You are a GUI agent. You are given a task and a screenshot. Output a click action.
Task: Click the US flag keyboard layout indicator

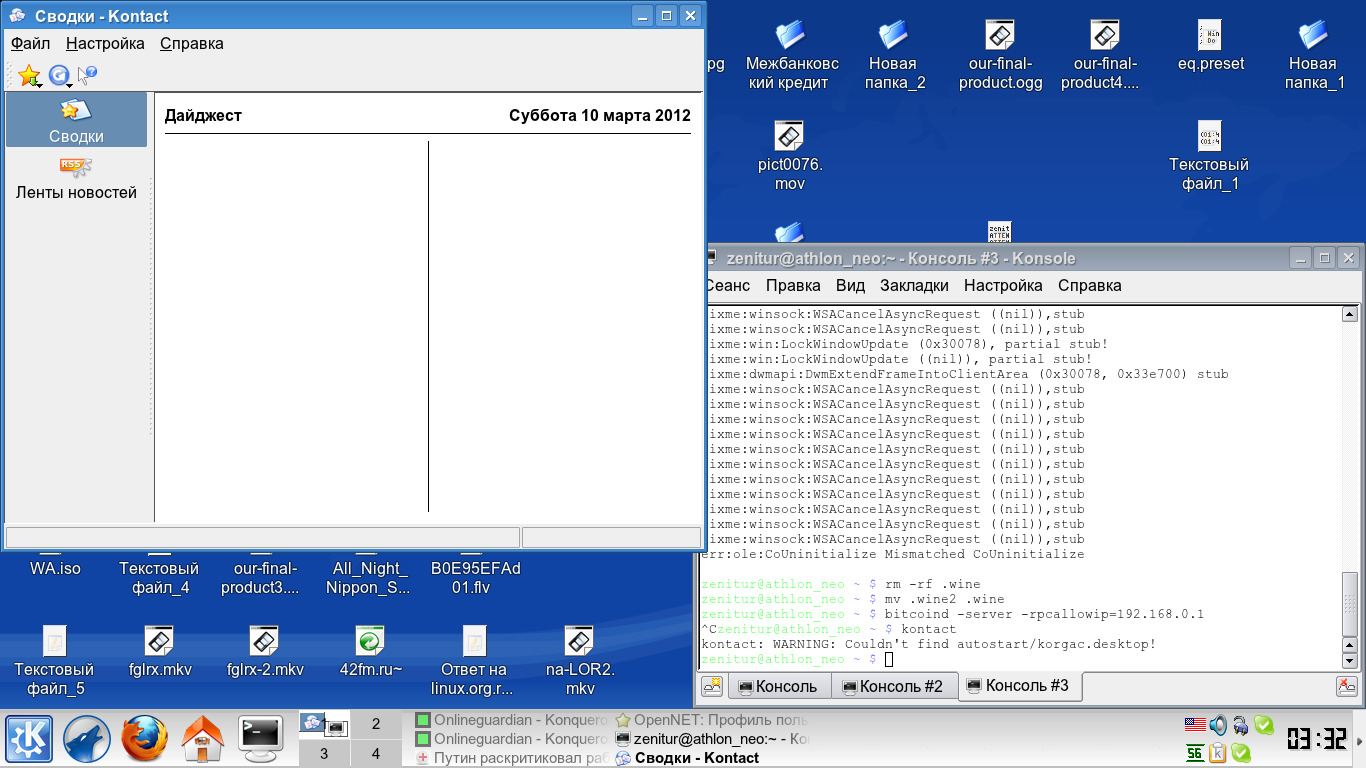pyautogui.click(x=1194, y=725)
